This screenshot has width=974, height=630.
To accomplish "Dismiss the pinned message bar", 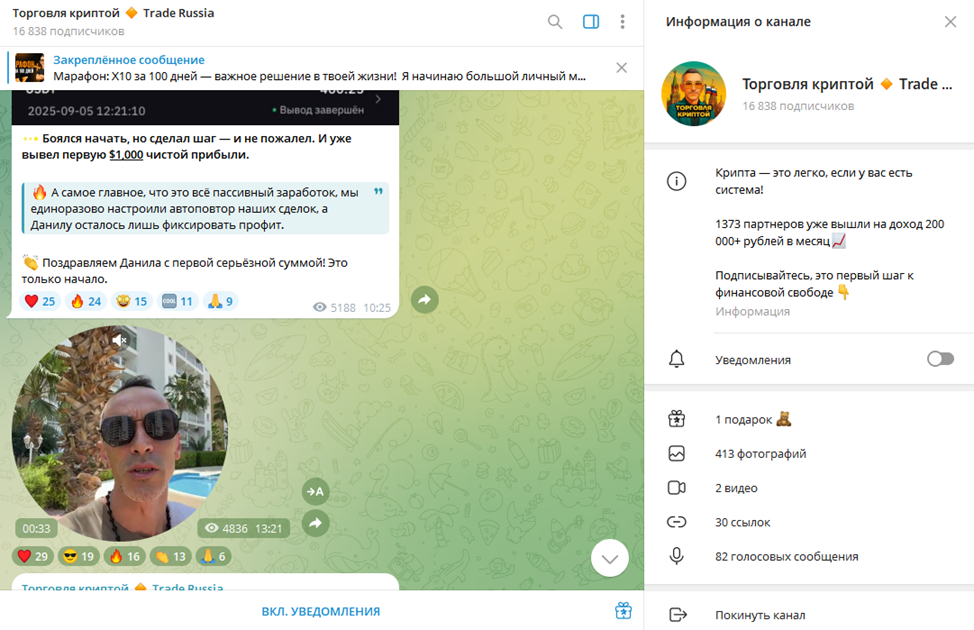I will click(x=621, y=68).
